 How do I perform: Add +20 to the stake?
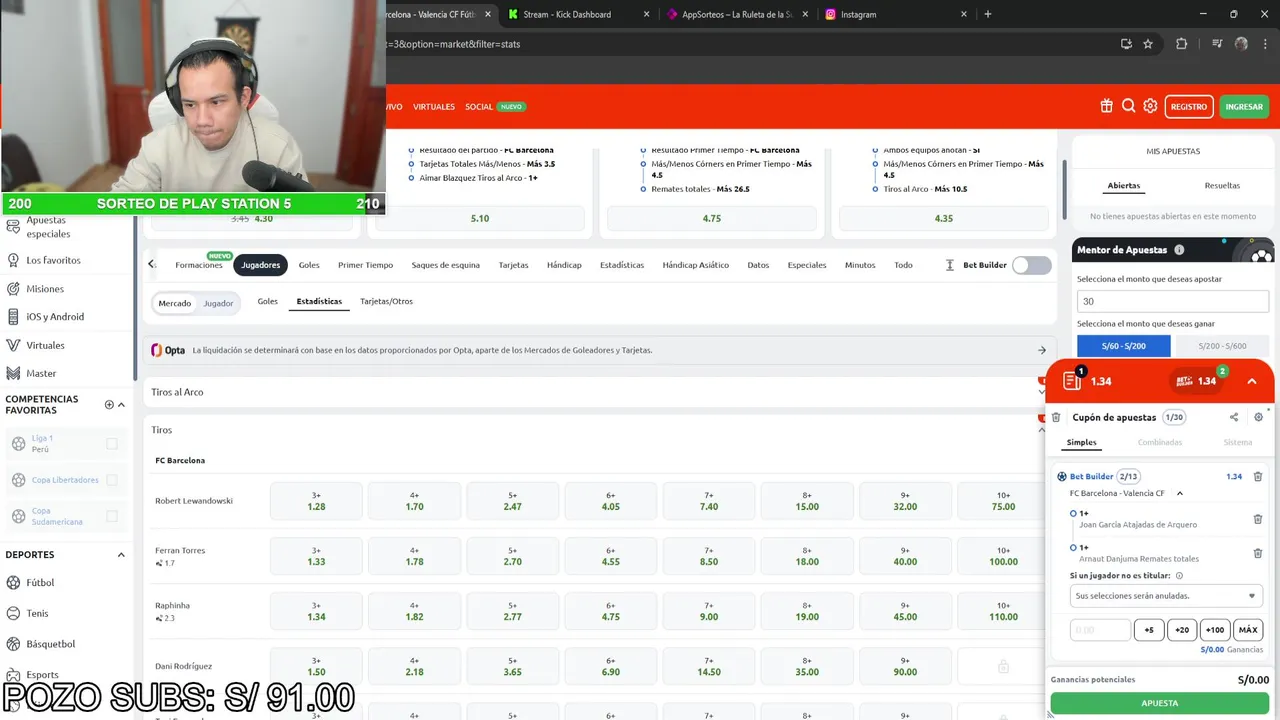coord(1182,630)
